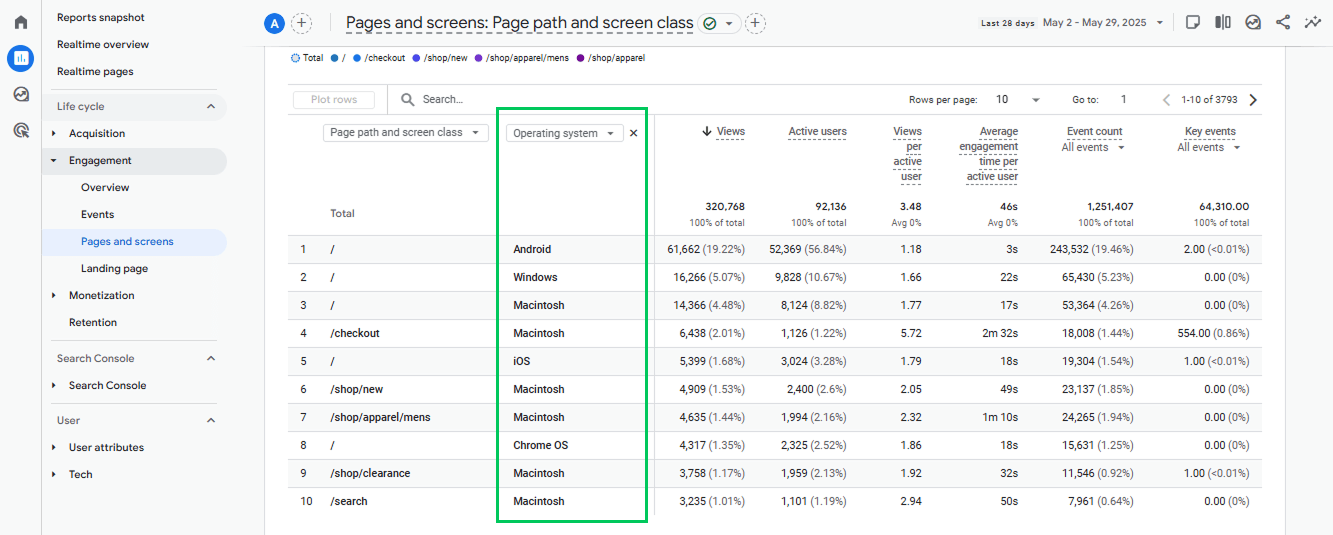Open the date range May 2 - May 29 picker
Screen dimensions: 1333x535
(1103, 22)
